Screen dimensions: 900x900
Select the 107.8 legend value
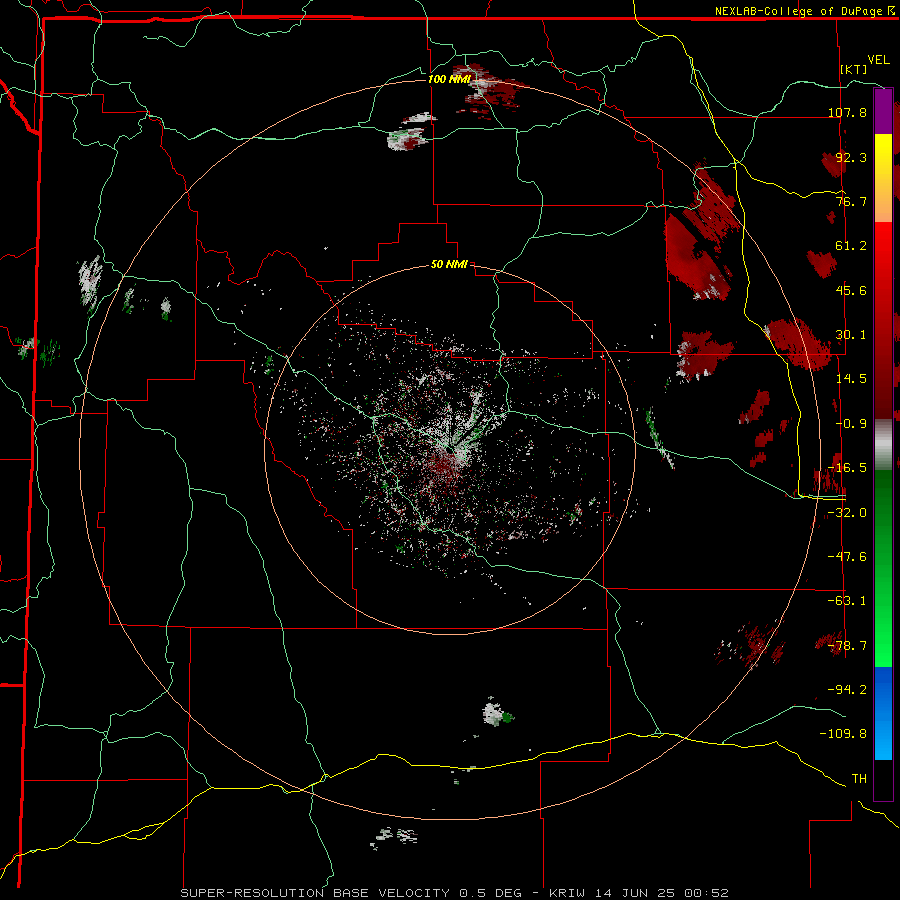[x=847, y=112]
